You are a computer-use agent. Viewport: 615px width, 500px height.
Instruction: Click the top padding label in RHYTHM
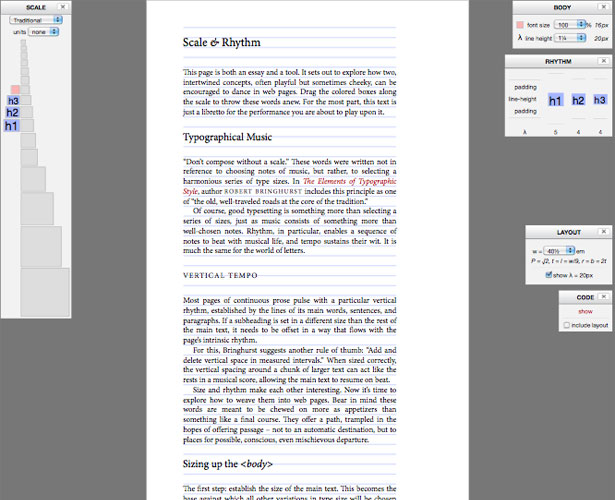pos(525,87)
